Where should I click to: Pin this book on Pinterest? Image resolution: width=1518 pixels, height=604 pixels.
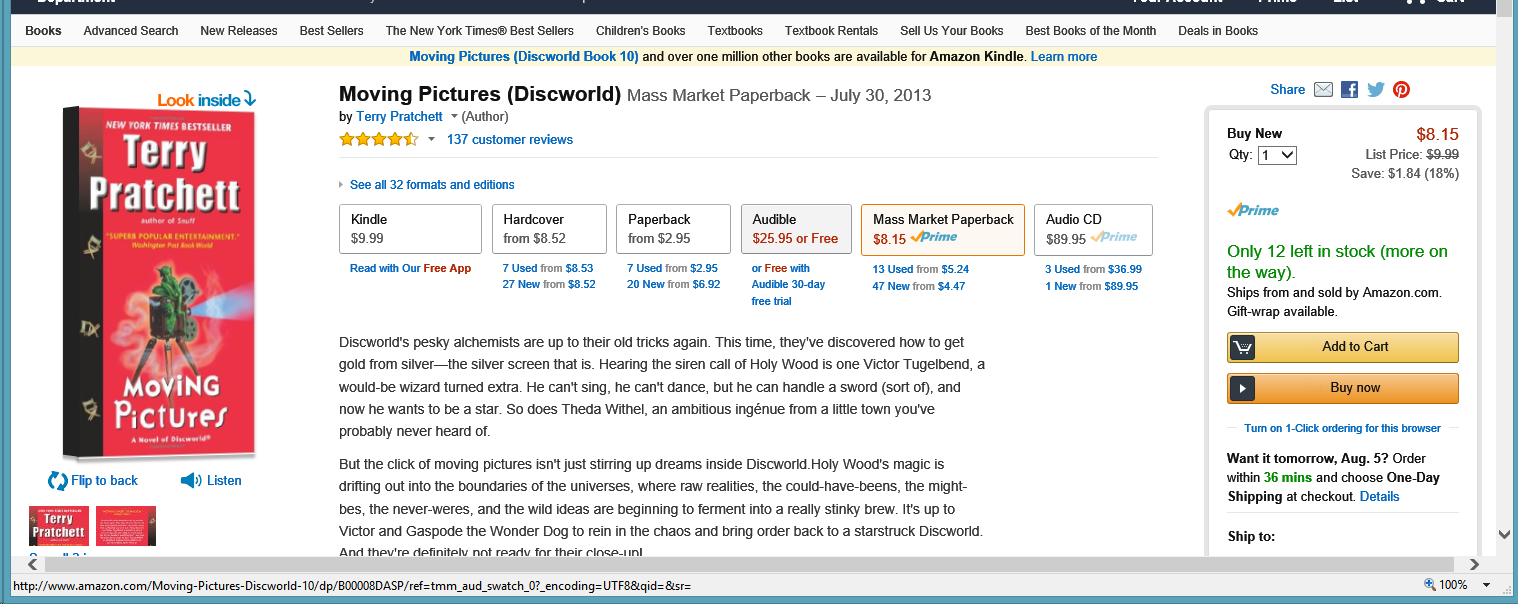pos(1402,90)
